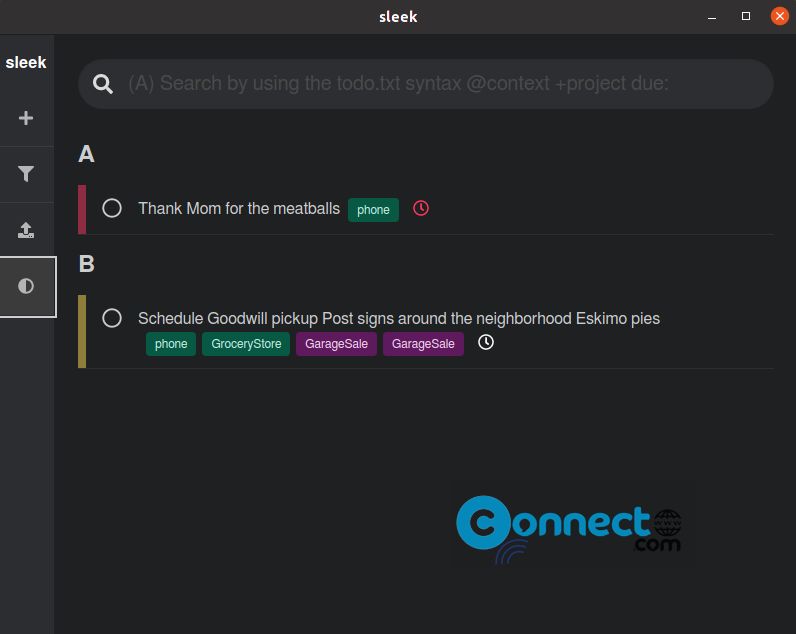Mark 'Schedule Goodwill pickup' todo as complete
The image size is (796, 634).
point(112,318)
